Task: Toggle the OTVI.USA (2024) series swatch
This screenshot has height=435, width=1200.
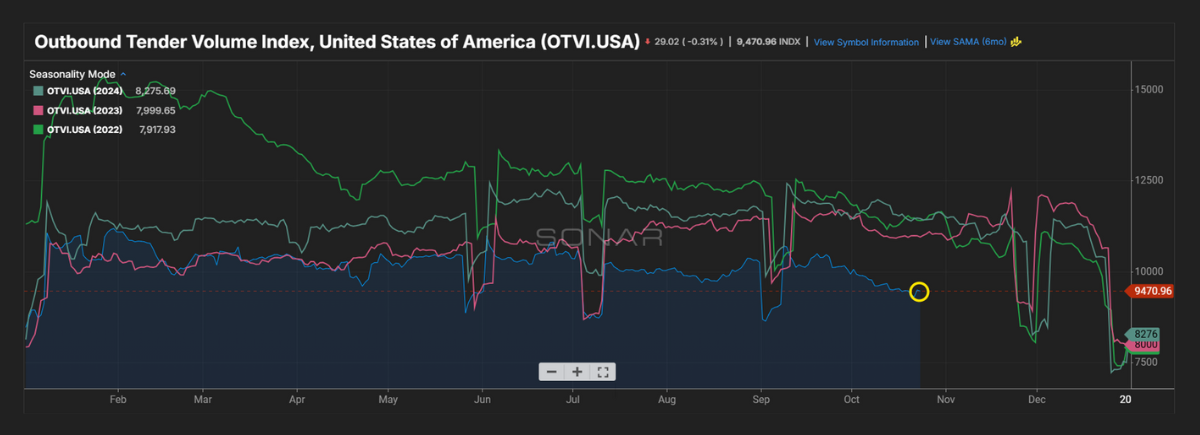Action: point(37,92)
